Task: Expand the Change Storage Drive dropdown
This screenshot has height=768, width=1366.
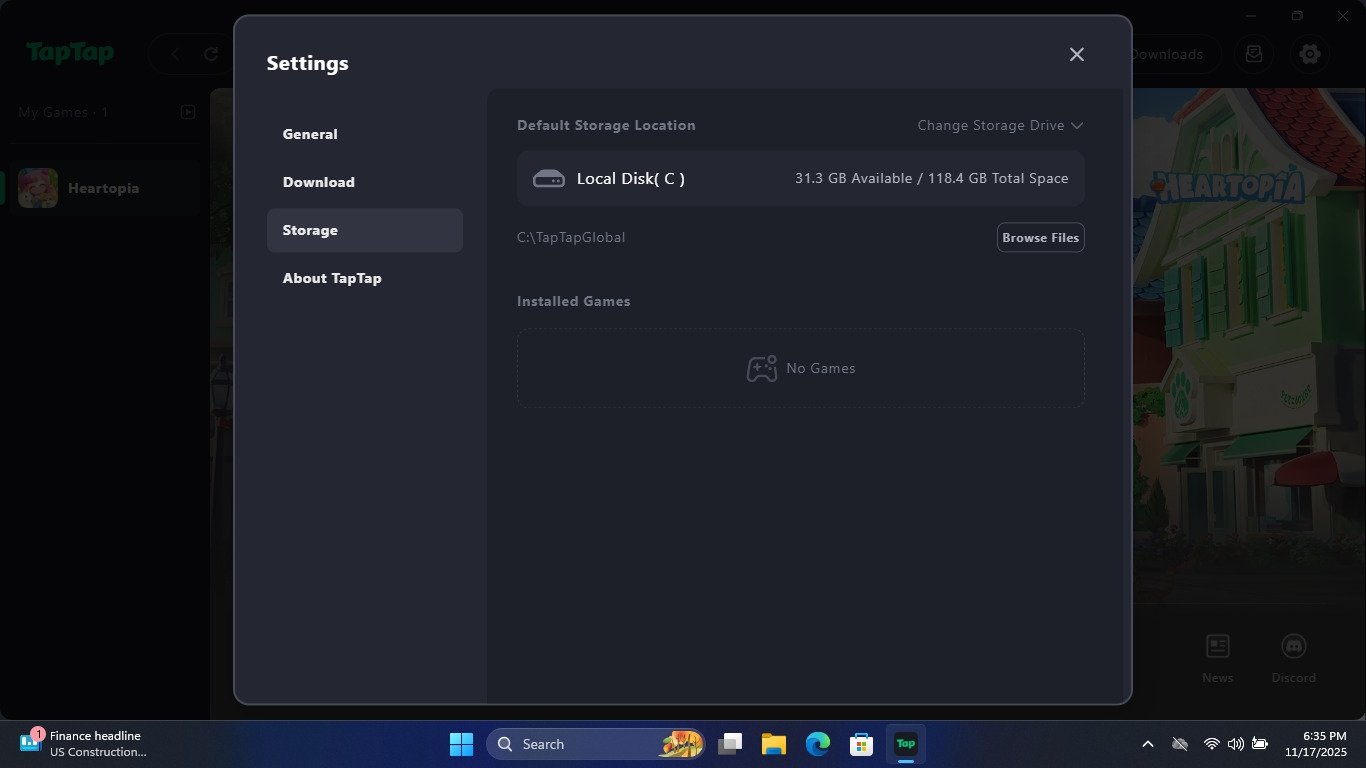Action: 999,125
